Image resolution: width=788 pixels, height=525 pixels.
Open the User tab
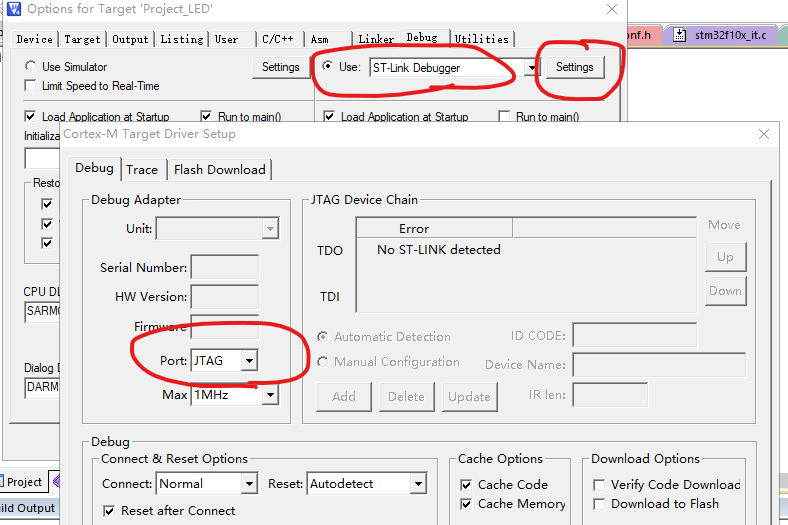[226, 39]
